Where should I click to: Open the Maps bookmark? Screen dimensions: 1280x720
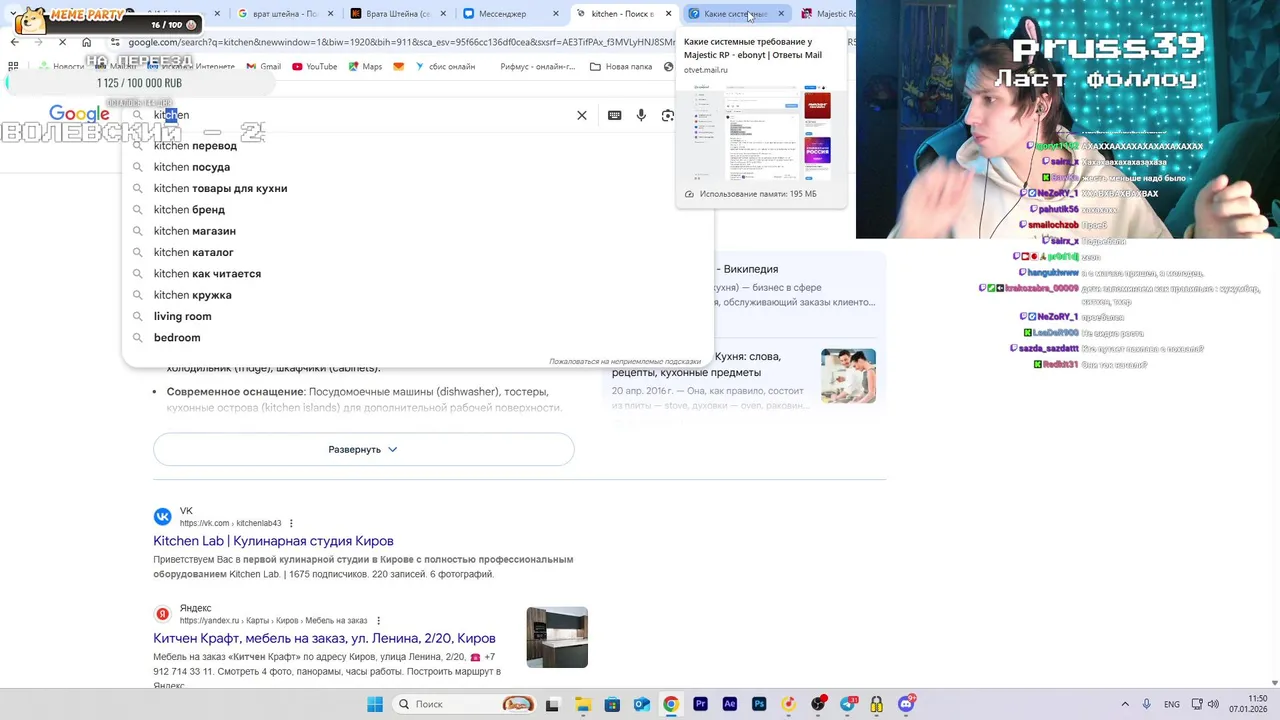(x=365, y=66)
